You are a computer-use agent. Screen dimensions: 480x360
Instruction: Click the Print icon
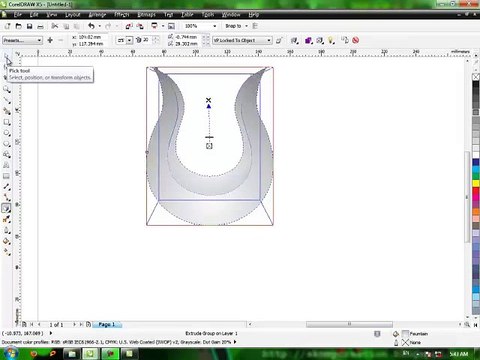click(x=40, y=26)
